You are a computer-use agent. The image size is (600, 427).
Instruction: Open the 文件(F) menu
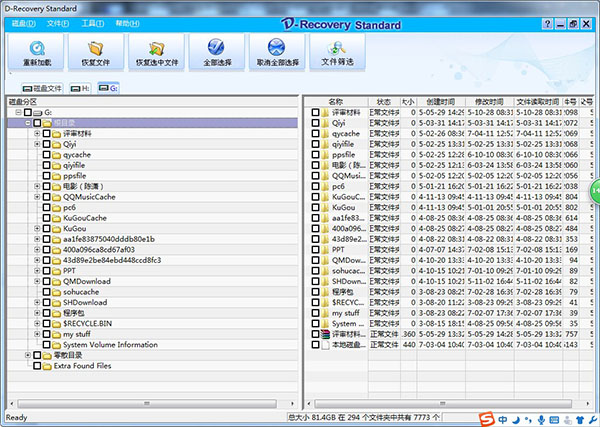(58, 24)
